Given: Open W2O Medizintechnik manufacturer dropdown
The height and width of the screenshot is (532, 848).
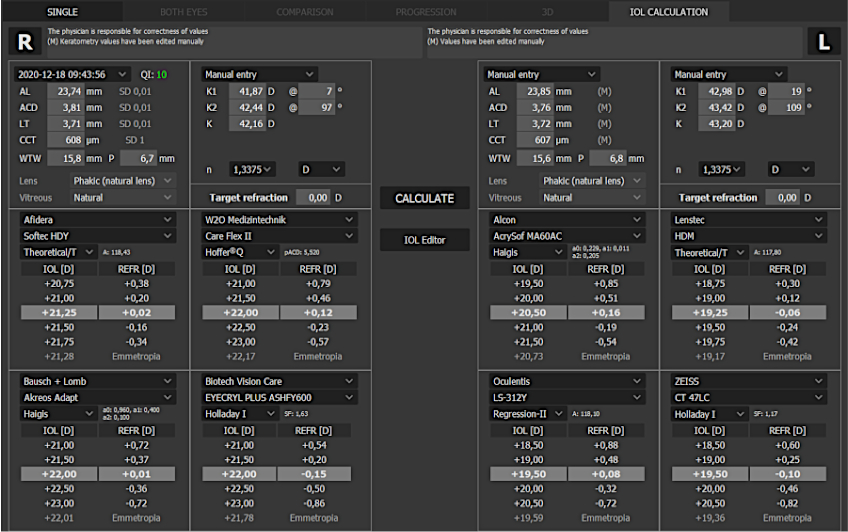Looking at the screenshot, I should tap(279, 220).
